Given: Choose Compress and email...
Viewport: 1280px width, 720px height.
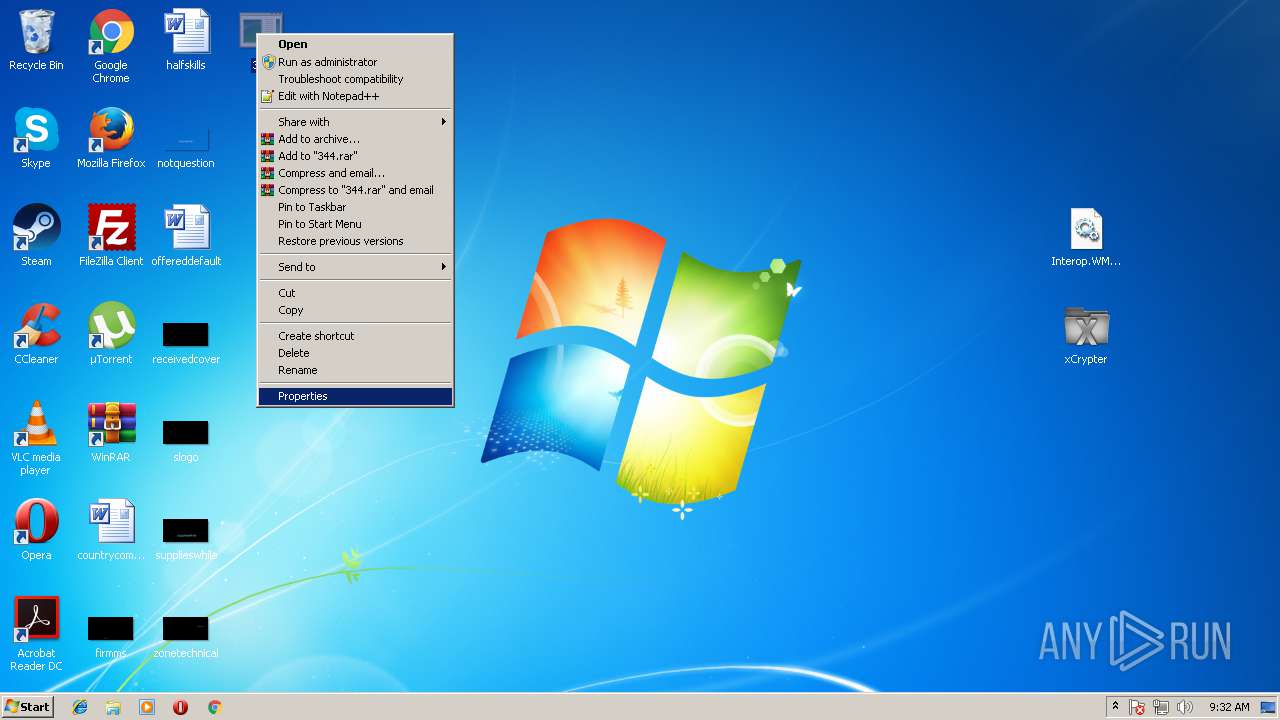Looking at the screenshot, I should 355,173.
